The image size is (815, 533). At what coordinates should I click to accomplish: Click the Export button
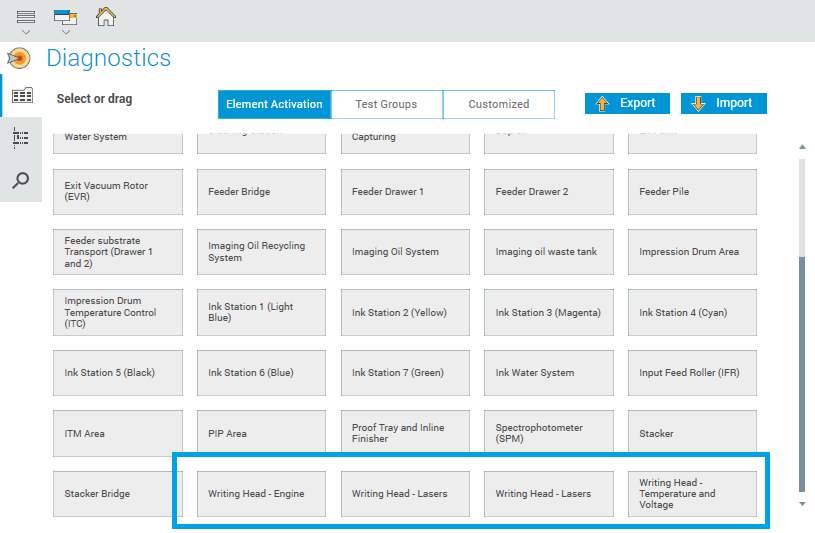point(627,103)
